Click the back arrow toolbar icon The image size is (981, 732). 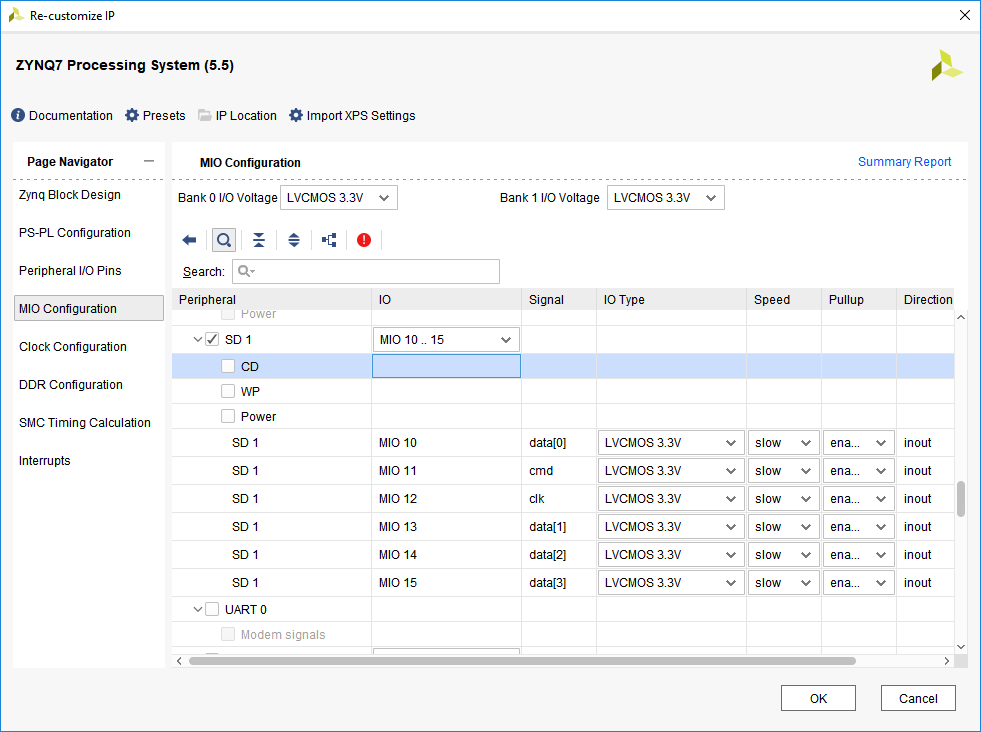[189, 240]
